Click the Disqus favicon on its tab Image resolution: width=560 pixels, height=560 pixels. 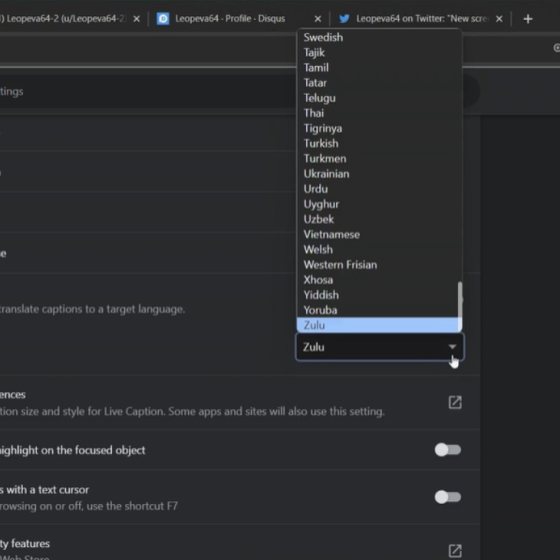pyautogui.click(x=163, y=19)
